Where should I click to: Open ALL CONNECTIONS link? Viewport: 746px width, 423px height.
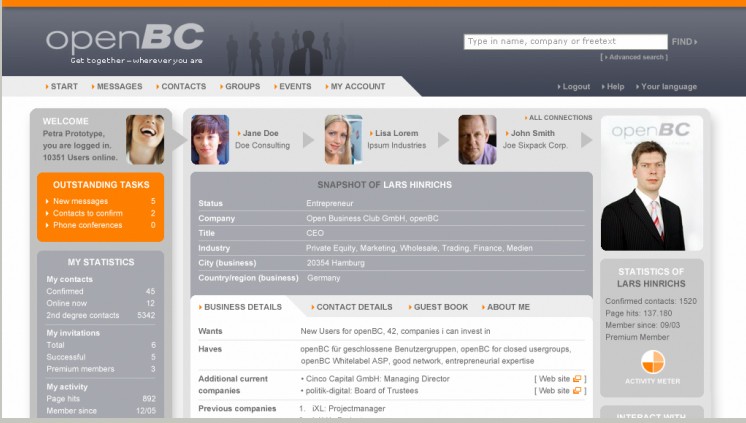click(x=559, y=118)
